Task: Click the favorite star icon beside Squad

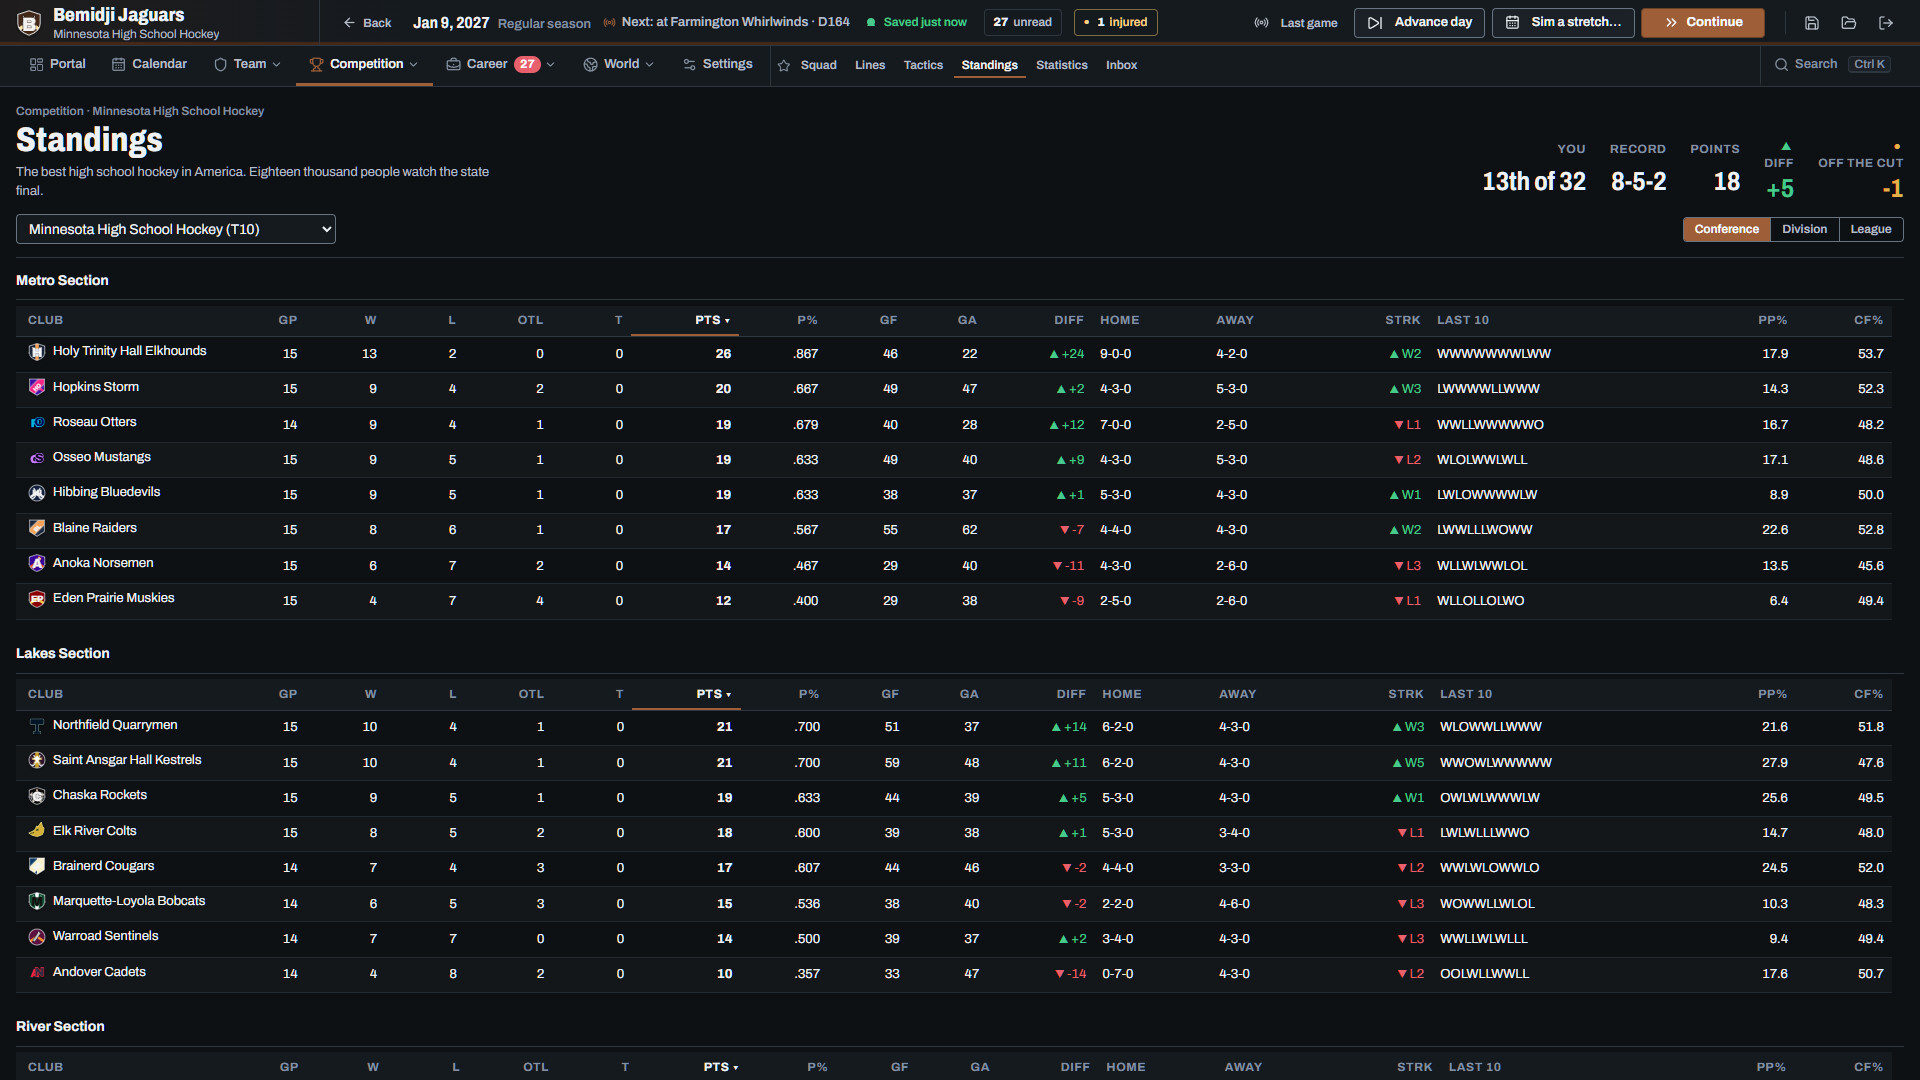Action: 784,65
